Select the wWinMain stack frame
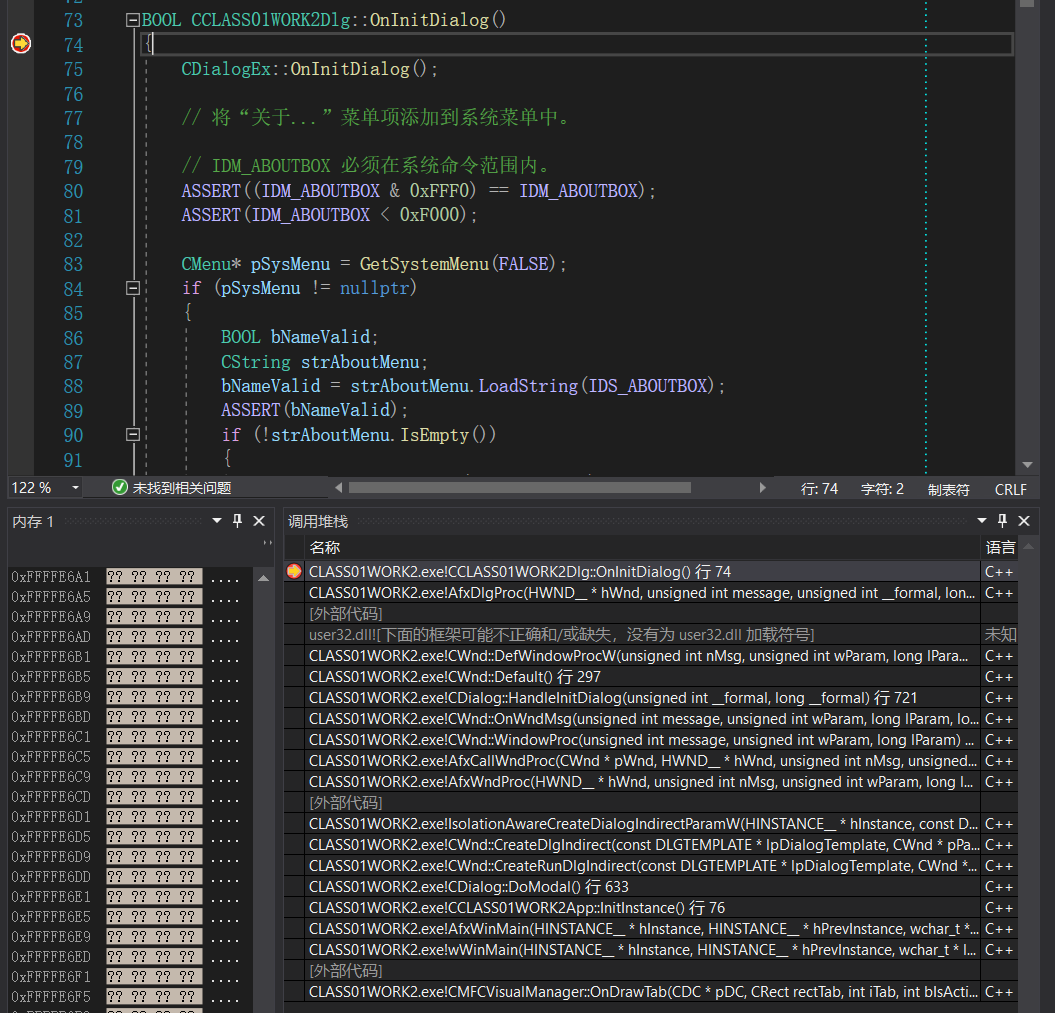The width and height of the screenshot is (1055, 1013). (x=643, y=950)
